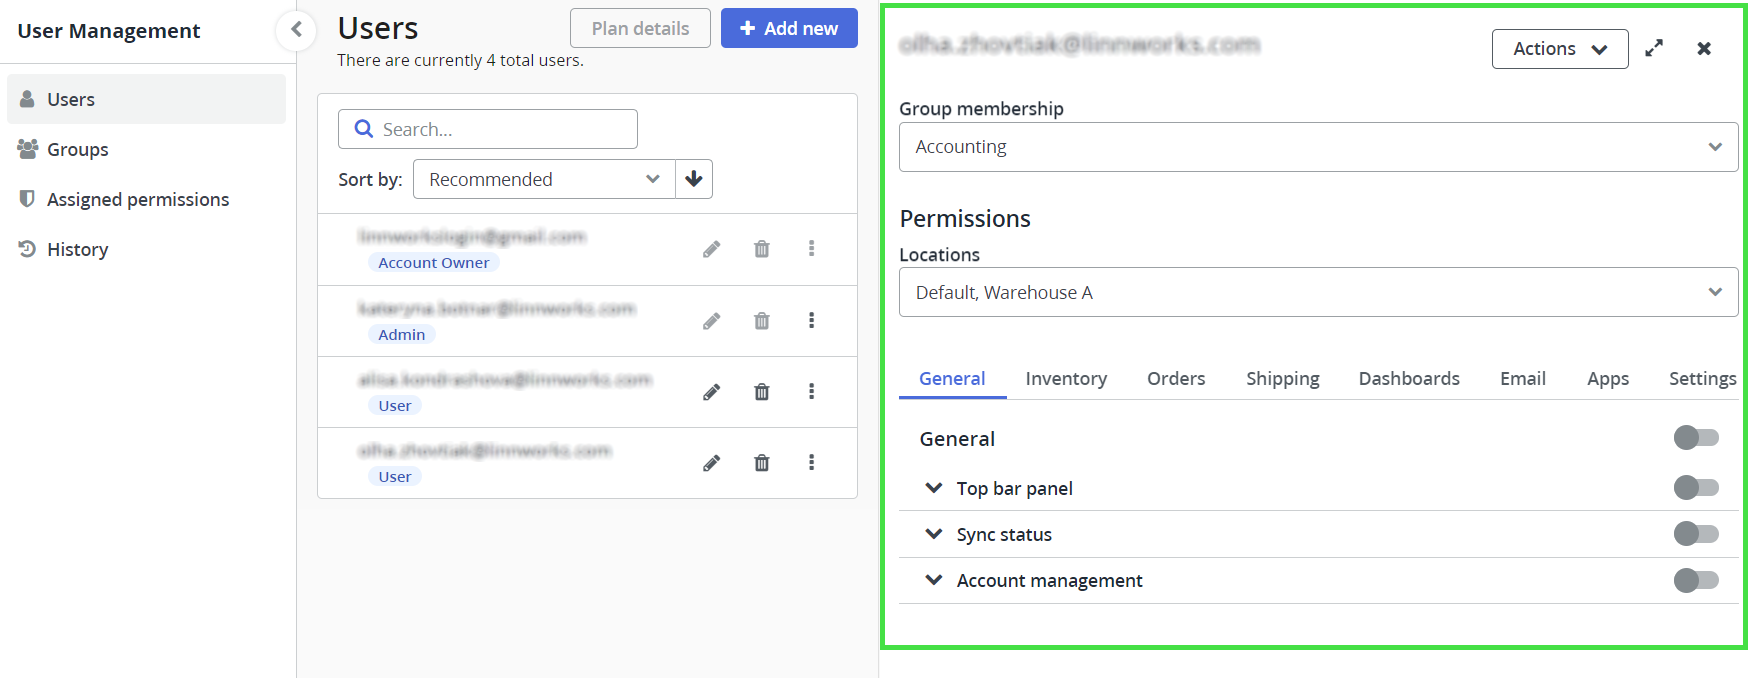Open the Group membership Accounting dropdown
Screen dimensions: 1752x678
click(x=1317, y=147)
